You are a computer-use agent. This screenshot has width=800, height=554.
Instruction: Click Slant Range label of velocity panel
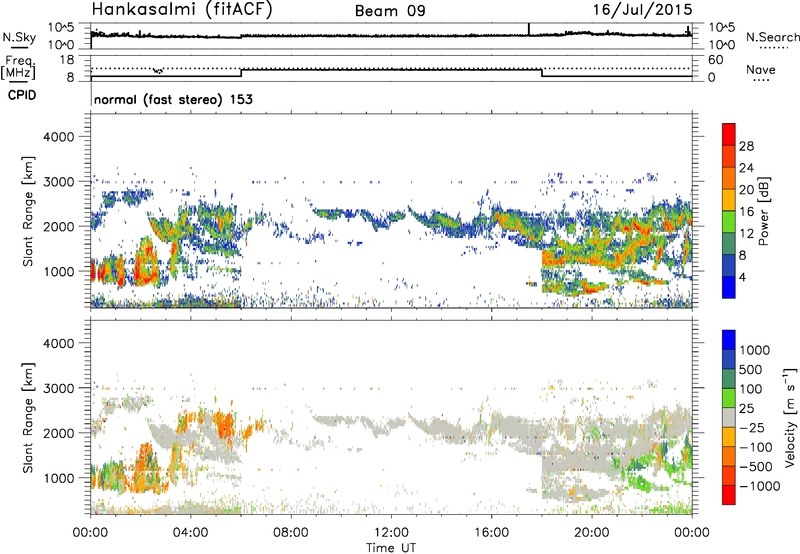pos(28,418)
